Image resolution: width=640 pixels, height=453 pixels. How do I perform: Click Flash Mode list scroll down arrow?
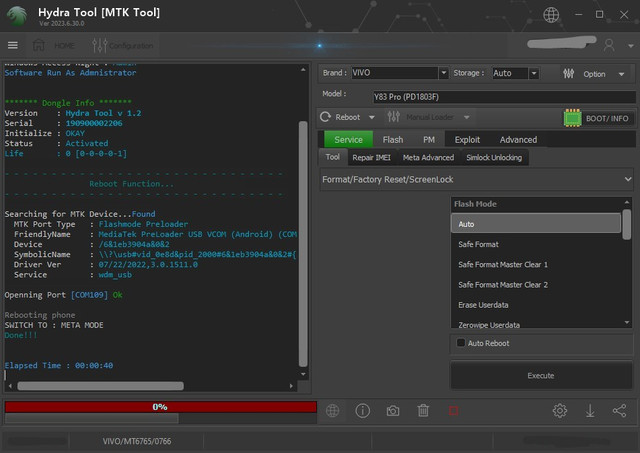pos(627,323)
